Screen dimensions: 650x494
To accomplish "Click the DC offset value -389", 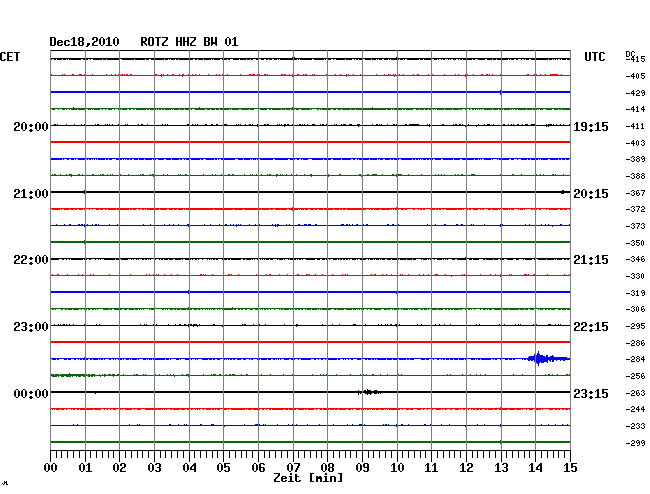I will pos(635,159).
